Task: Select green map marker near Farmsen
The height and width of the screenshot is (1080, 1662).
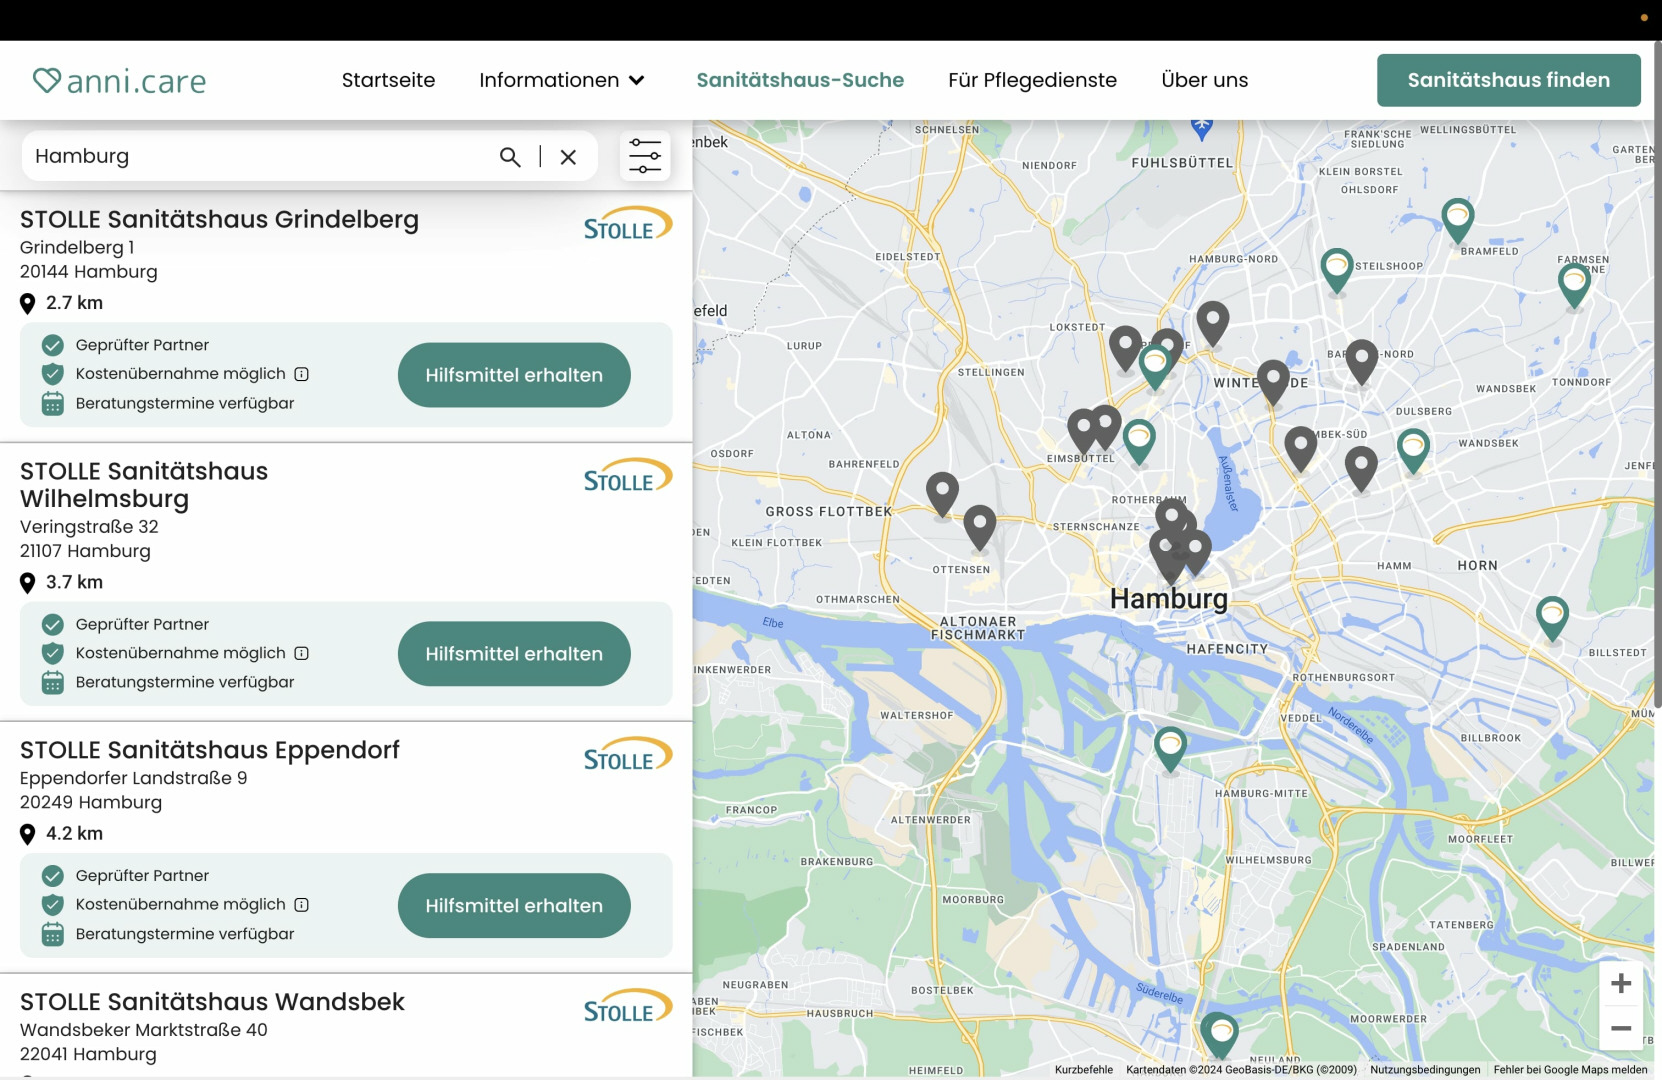Action: pyautogui.click(x=1575, y=285)
